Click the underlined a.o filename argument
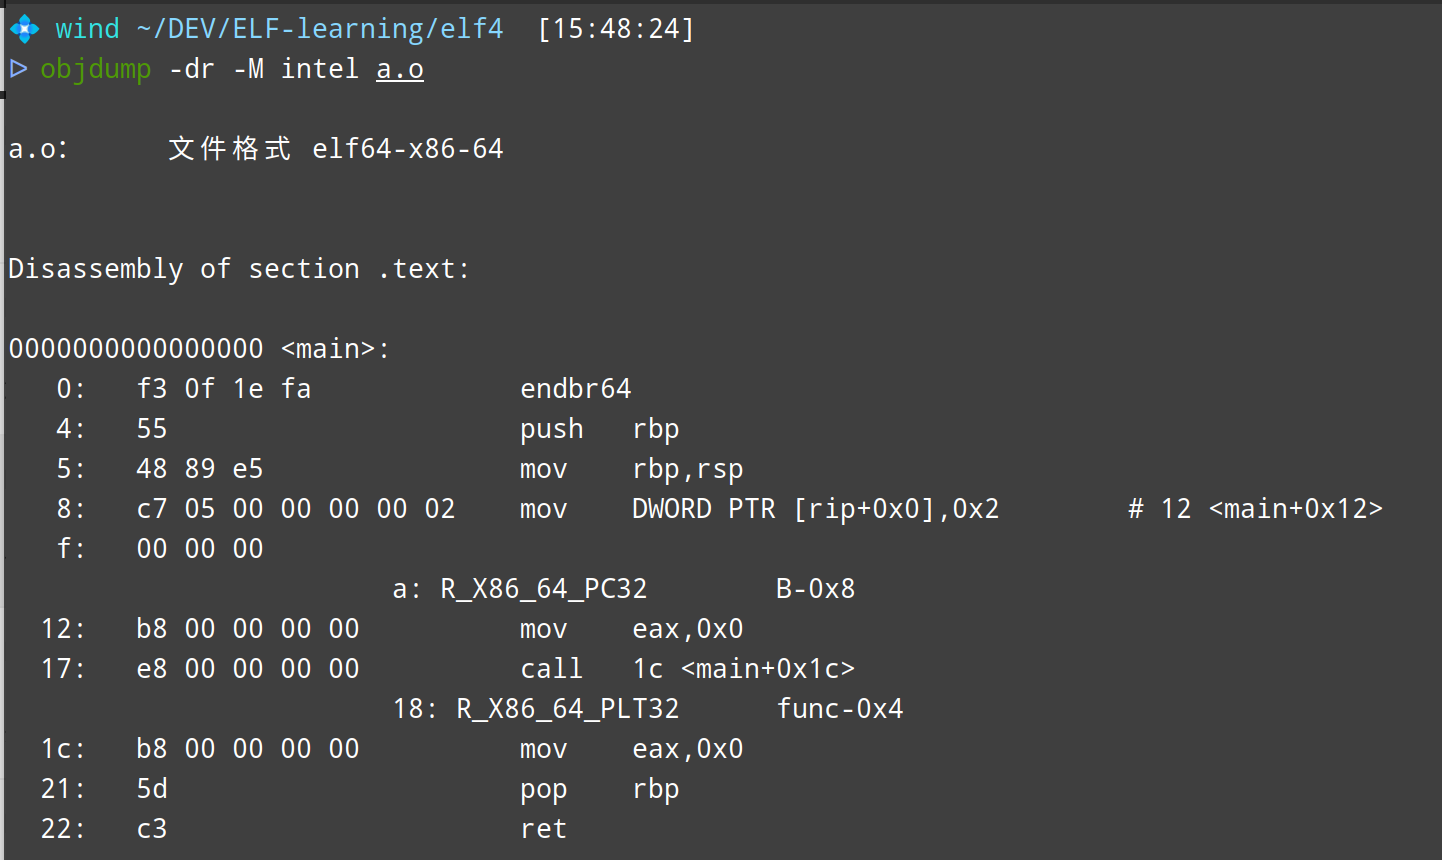 point(400,69)
